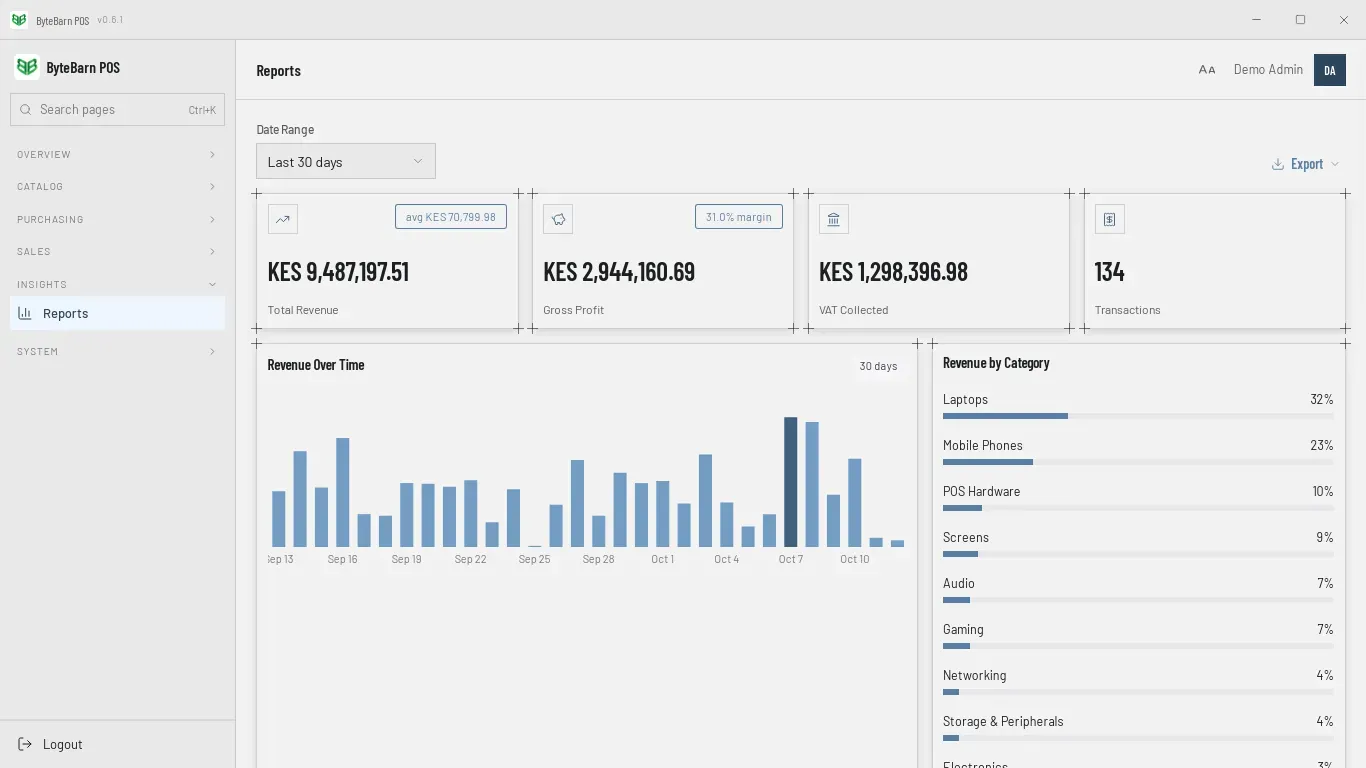This screenshot has width=1366, height=768.
Task: Expand the Sales sidebar section
Action: [117, 252]
